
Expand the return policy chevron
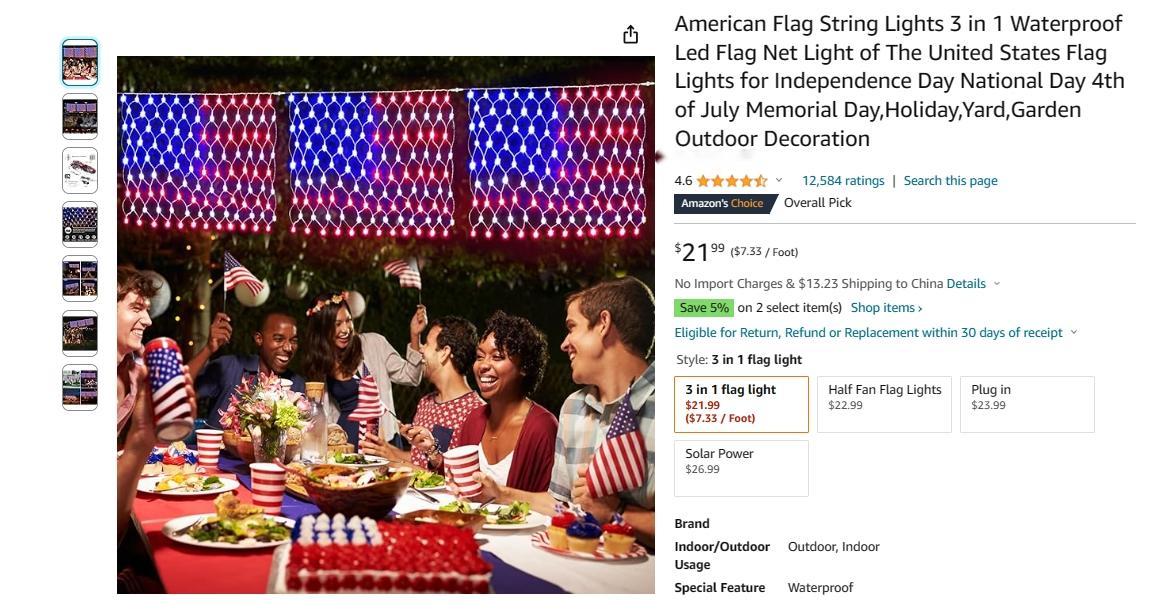pyautogui.click(x=1073, y=332)
